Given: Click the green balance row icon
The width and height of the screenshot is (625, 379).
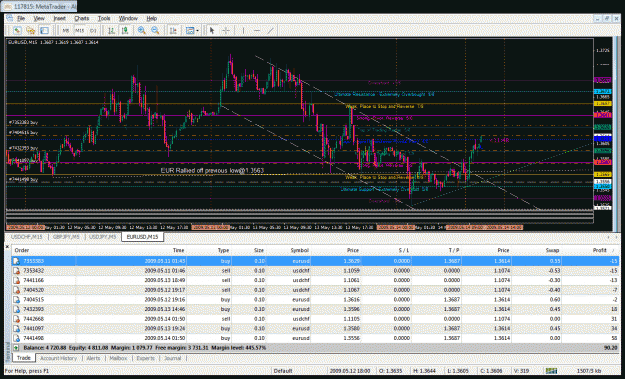Looking at the screenshot, I should [16, 348].
